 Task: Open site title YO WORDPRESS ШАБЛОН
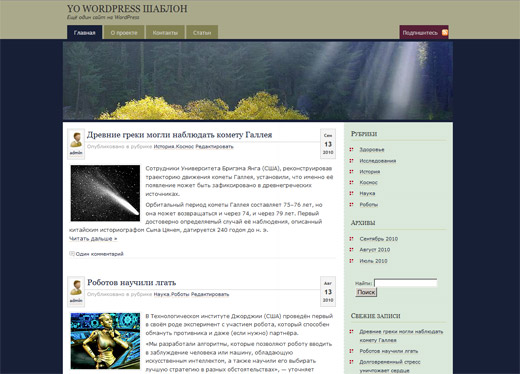(x=127, y=9)
